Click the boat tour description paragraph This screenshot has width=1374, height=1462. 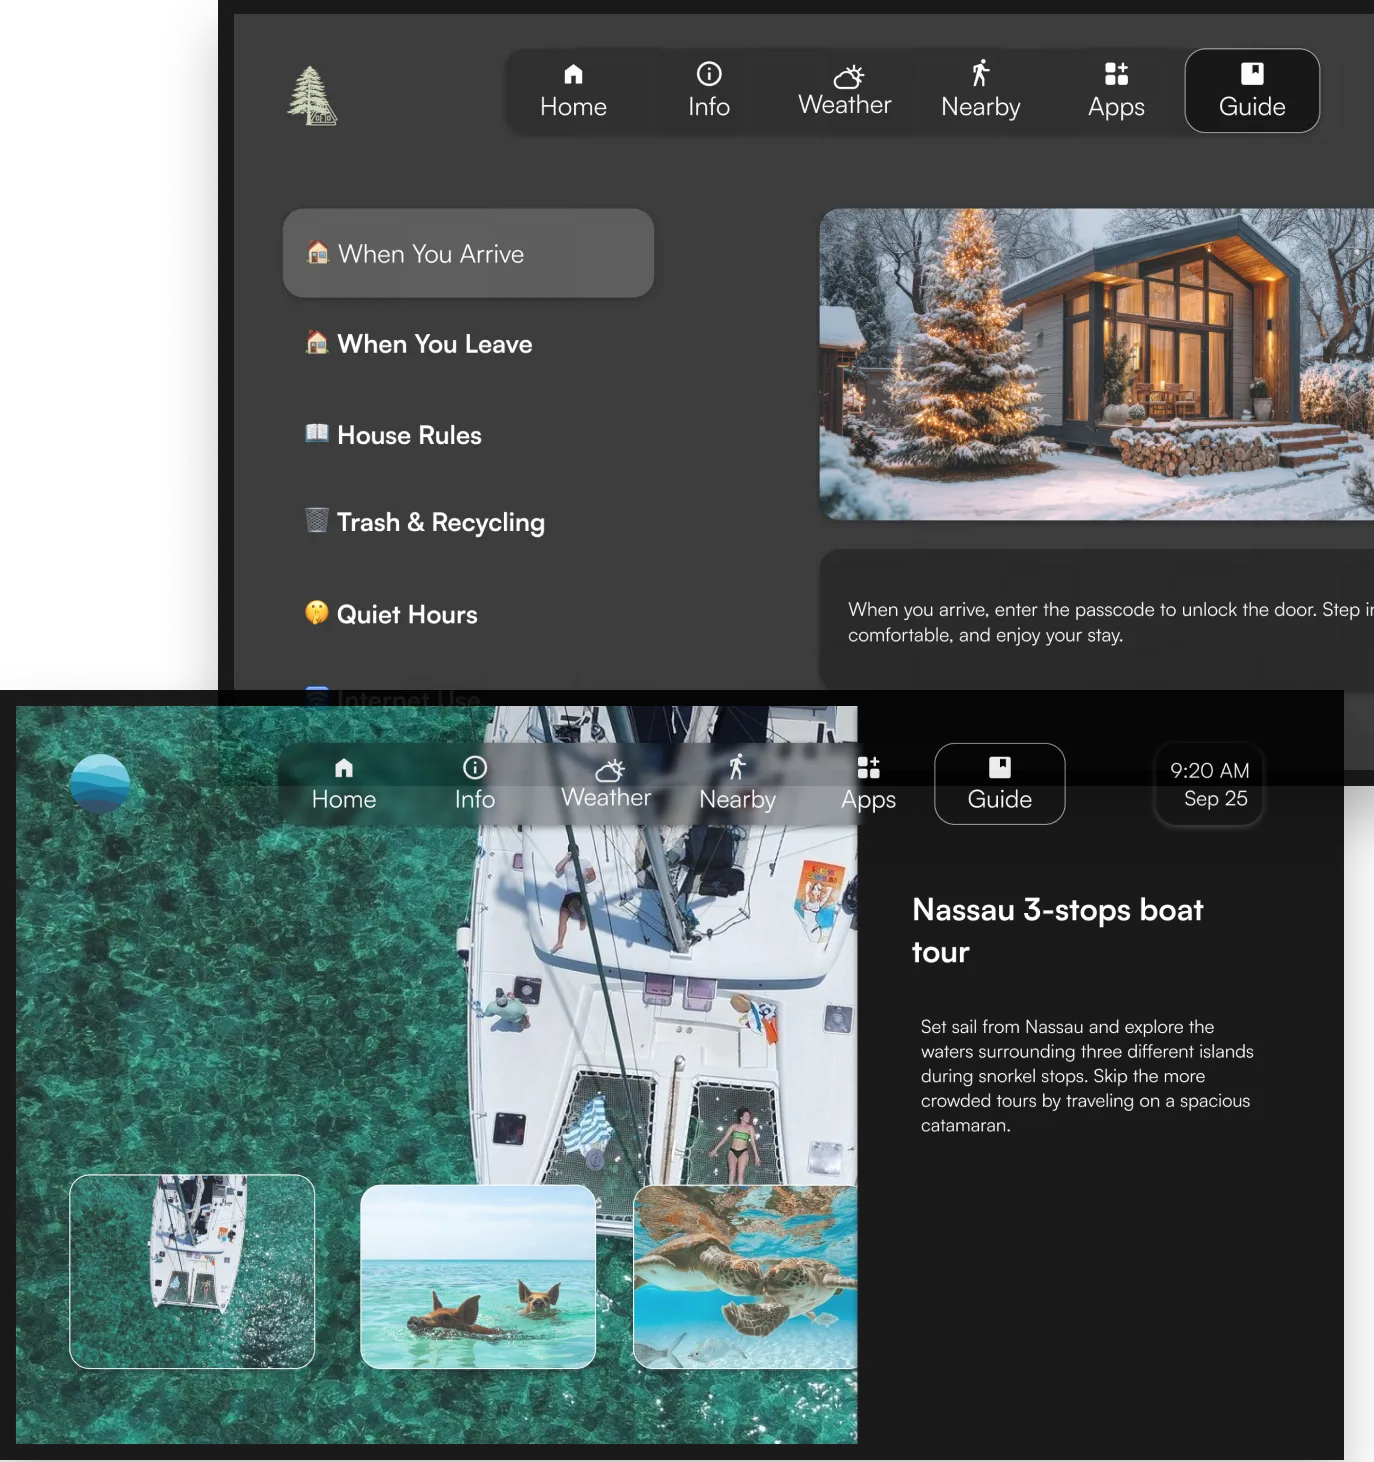point(1087,1076)
